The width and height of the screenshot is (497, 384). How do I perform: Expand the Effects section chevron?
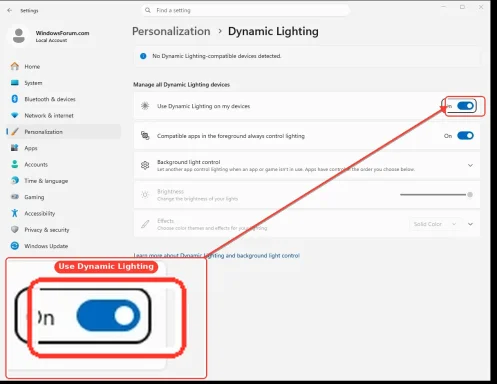point(470,224)
